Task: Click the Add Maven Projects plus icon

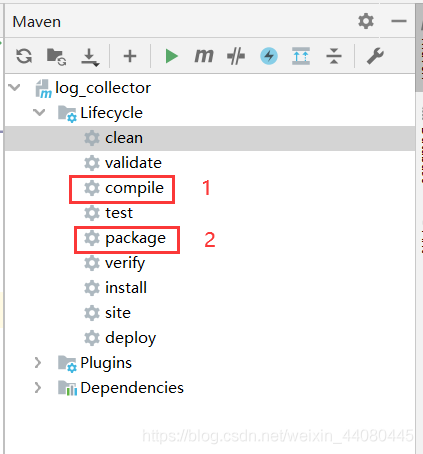Action: 130,56
